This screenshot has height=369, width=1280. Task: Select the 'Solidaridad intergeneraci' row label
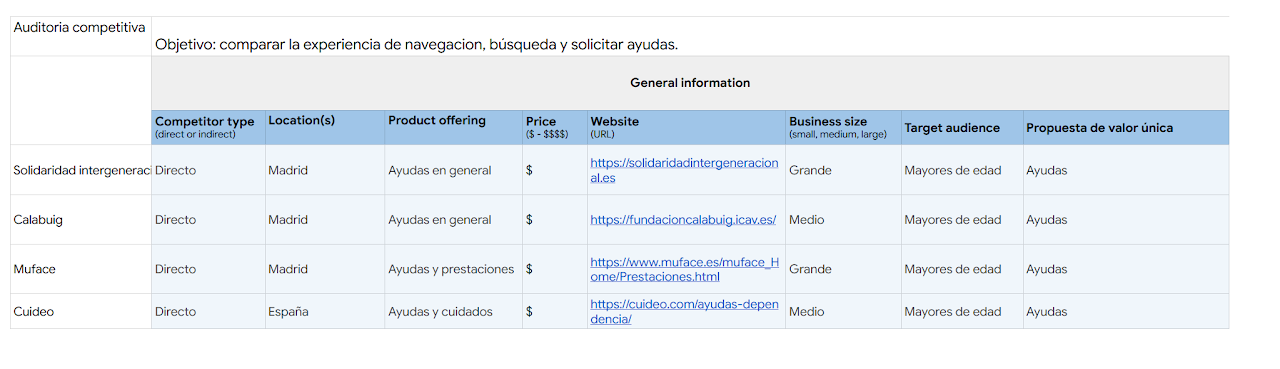[x=80, y=170]
